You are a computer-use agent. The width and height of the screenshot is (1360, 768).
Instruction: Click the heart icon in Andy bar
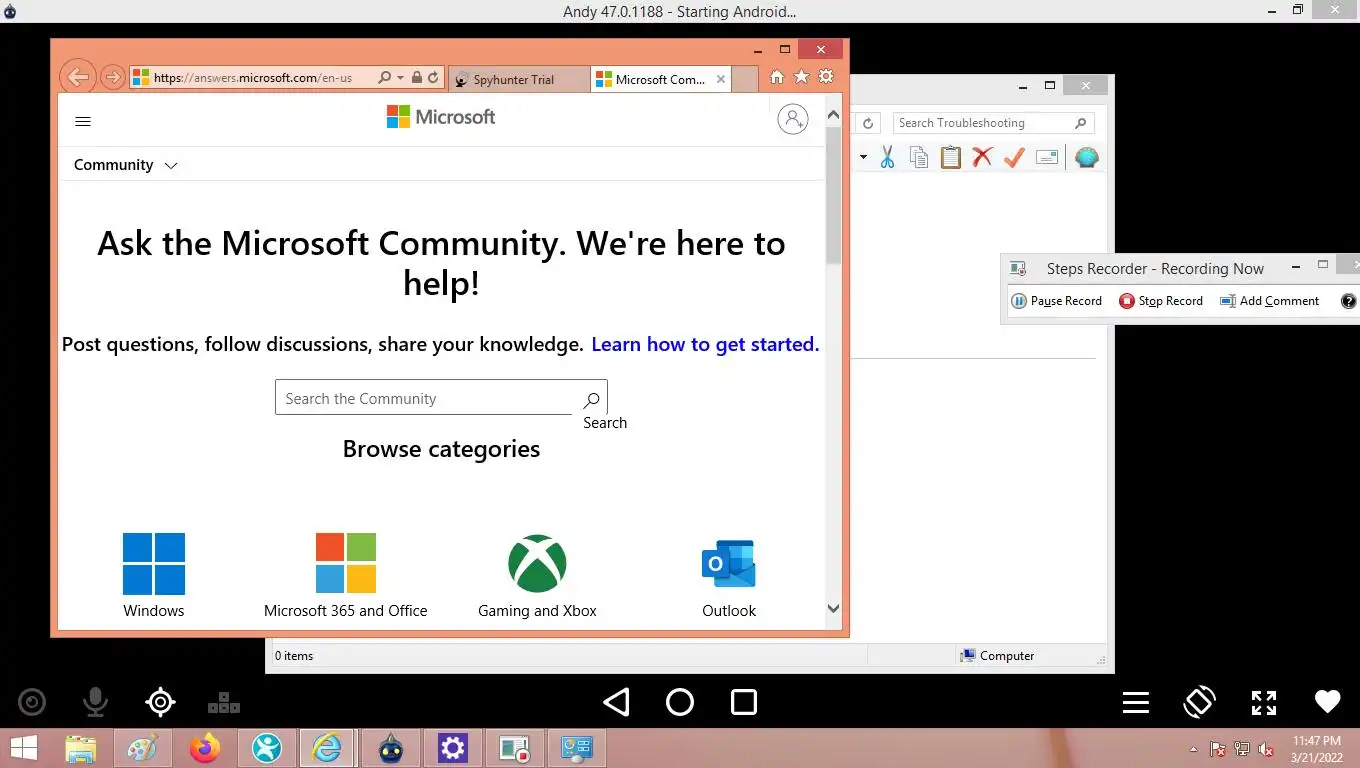click(x=1327, y=702)
